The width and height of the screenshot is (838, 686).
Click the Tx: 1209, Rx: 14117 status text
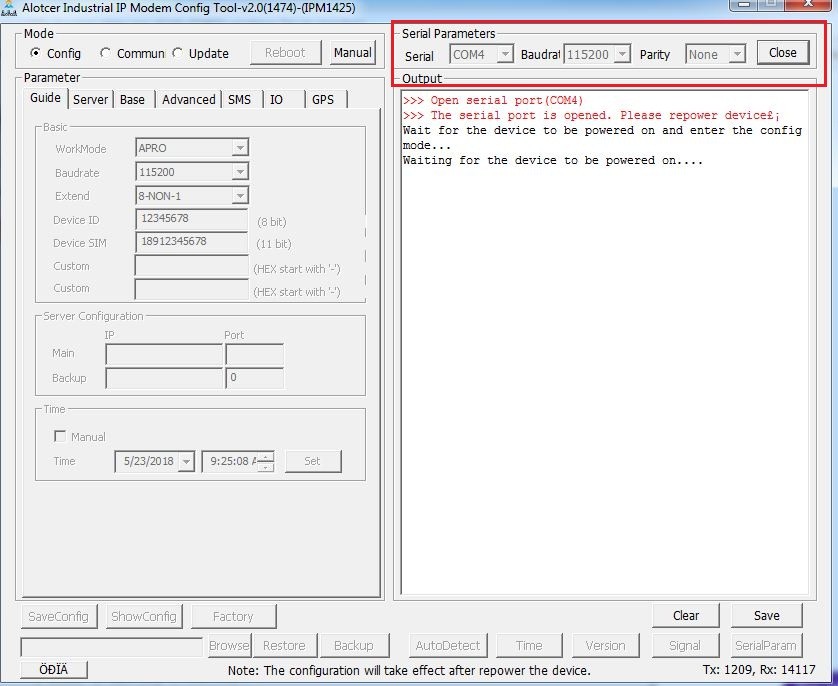pos(759,669)
